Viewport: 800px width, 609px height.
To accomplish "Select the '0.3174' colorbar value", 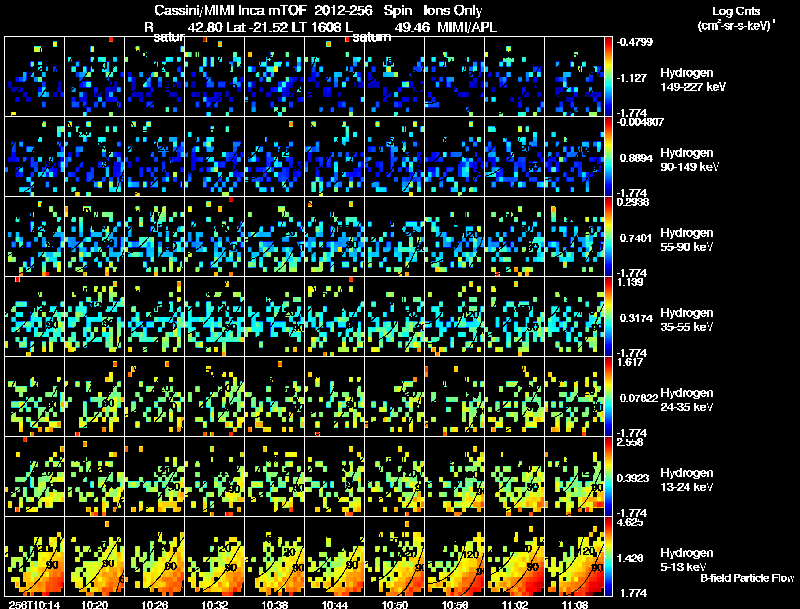I will click(x=636, y=318).
